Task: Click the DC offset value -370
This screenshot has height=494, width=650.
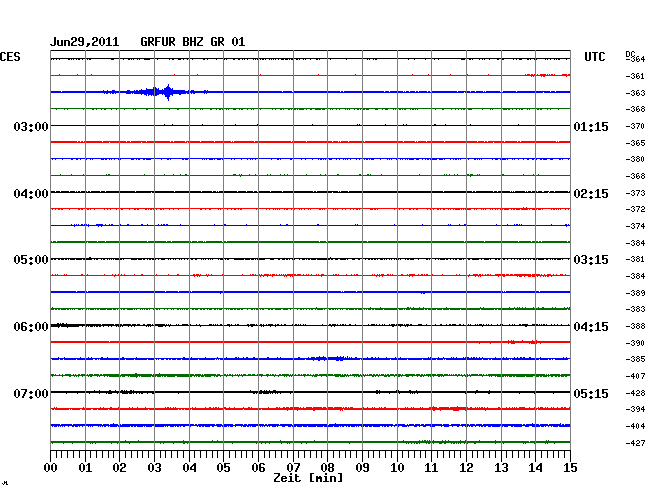Action: [x=635, y=126]
